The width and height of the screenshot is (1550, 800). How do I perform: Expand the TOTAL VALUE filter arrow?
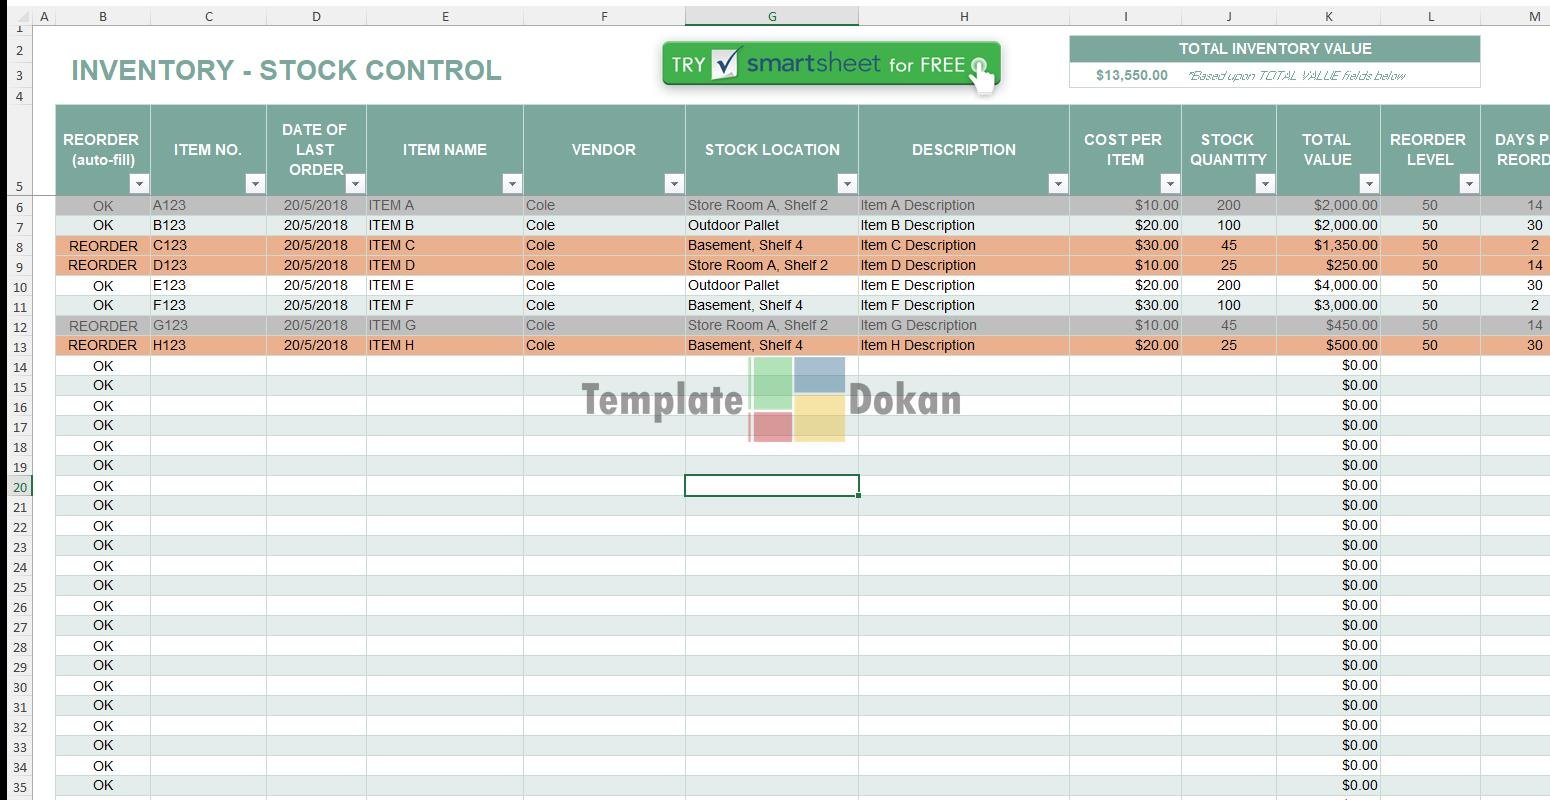tap(1369, 184)
